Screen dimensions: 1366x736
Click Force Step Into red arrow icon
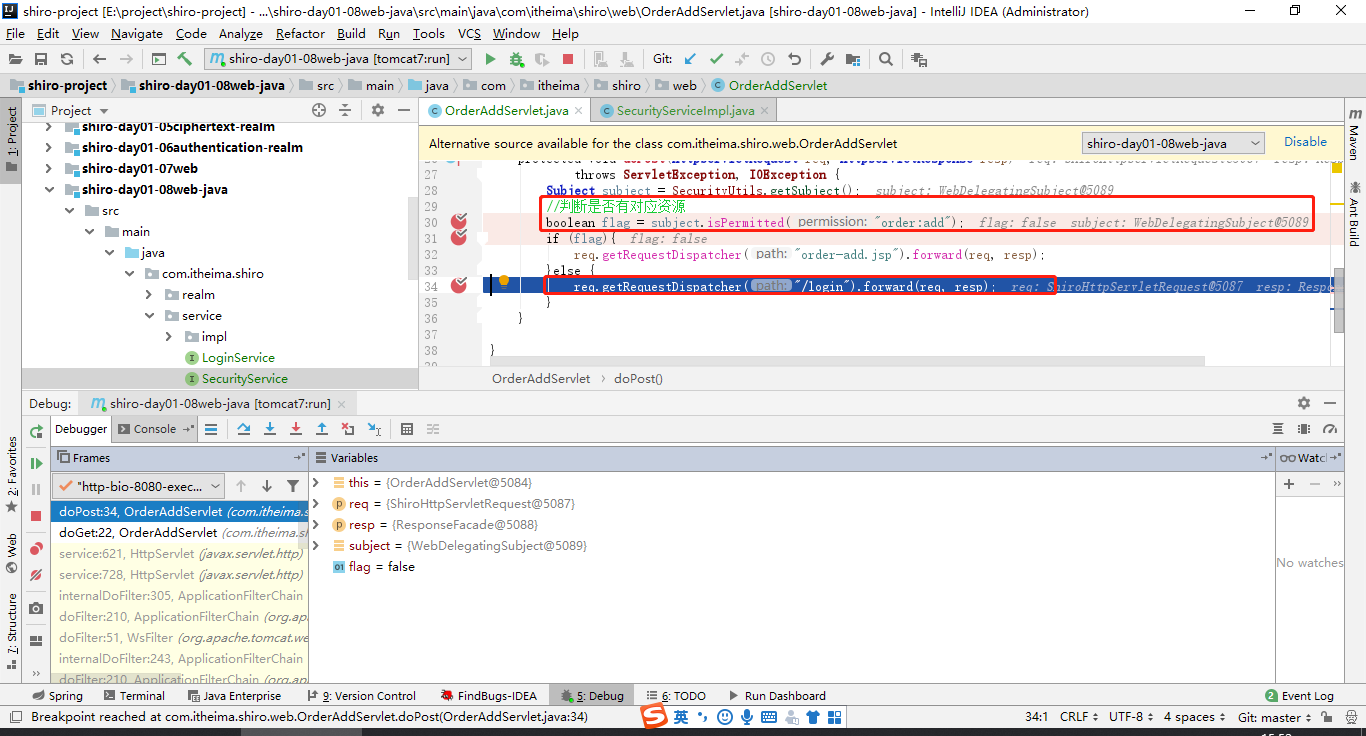point(296,429)
